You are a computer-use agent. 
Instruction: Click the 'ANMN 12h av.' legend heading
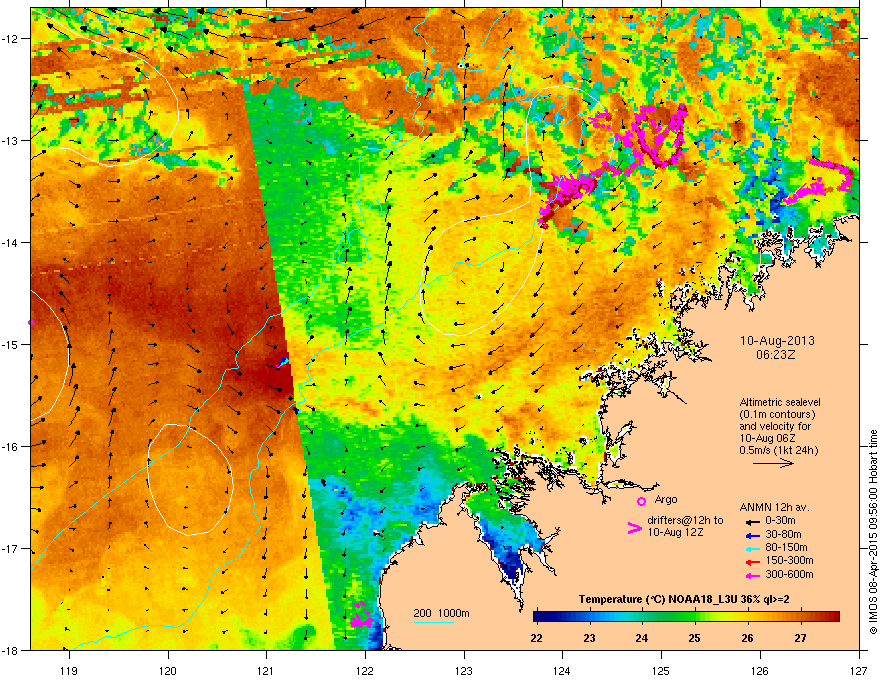(x=774, y=507)
